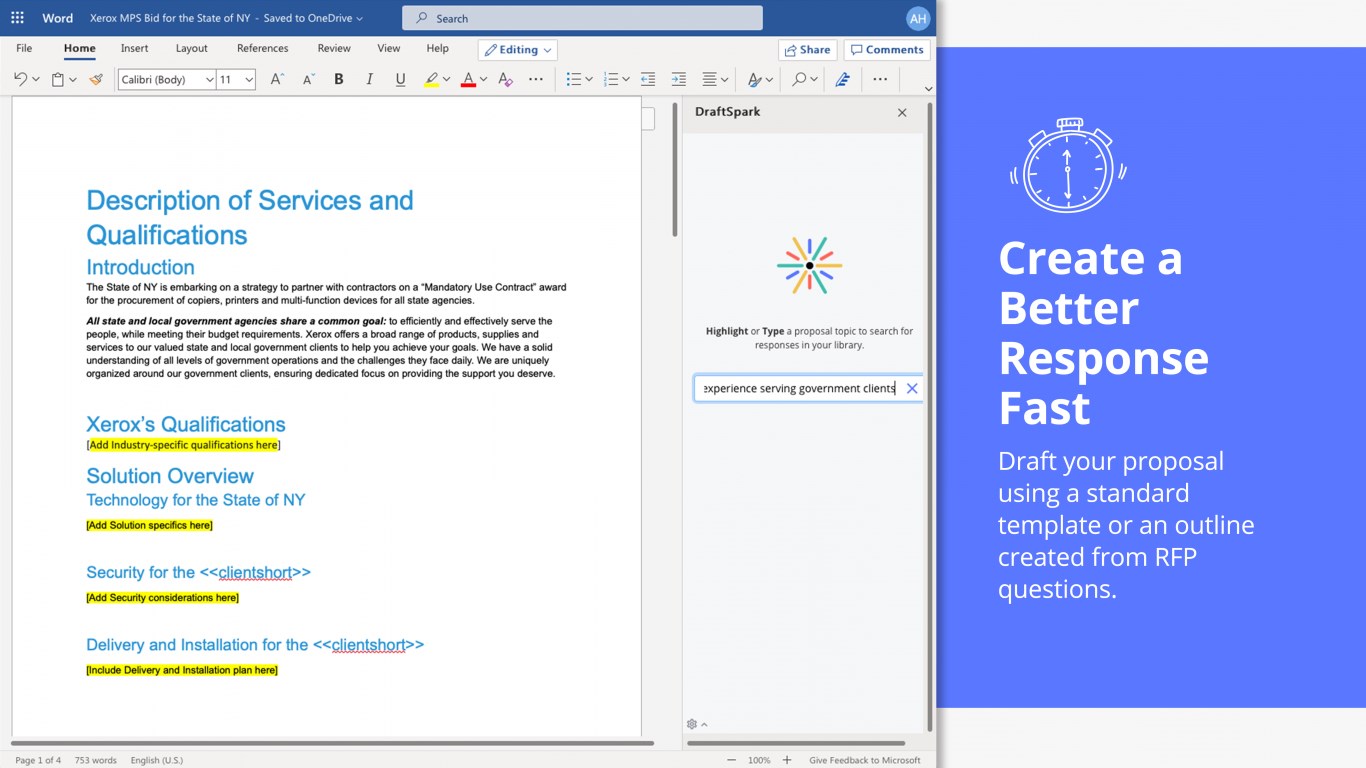
Task: Decrease the paragraph indent
Action: pyautogui.click(x=648, y=79)
